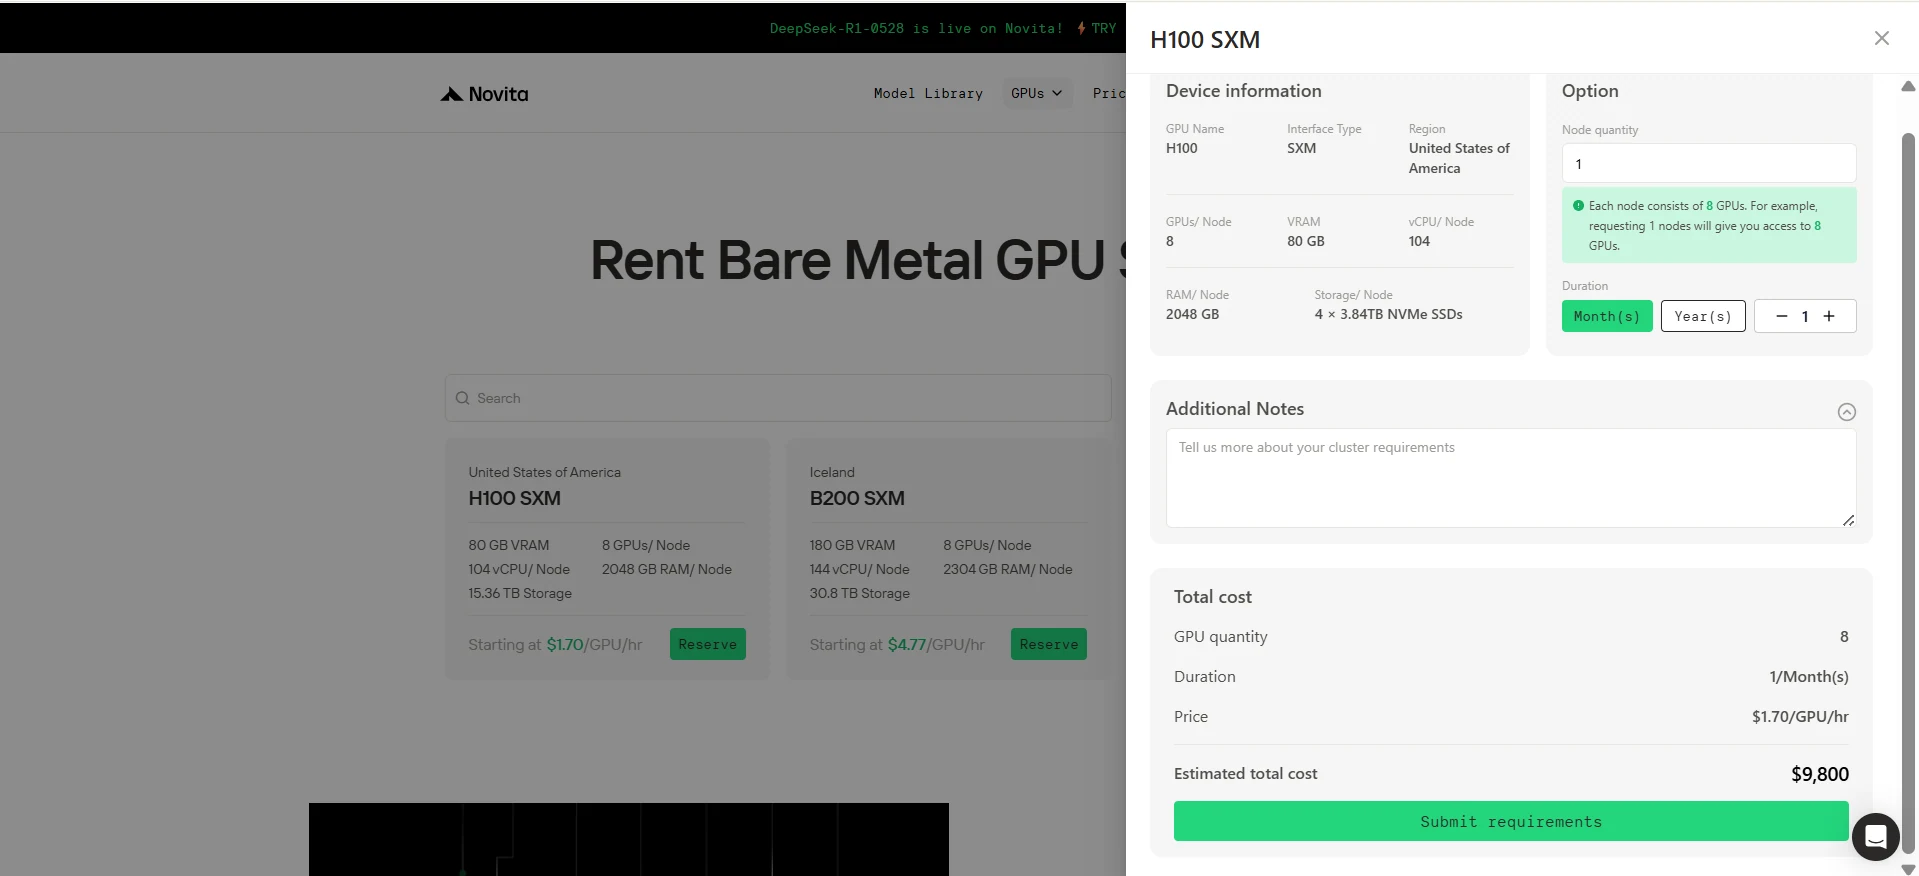Click the duration count value 1
This screenshot has width=1919, height=876.
(1805, 316)
